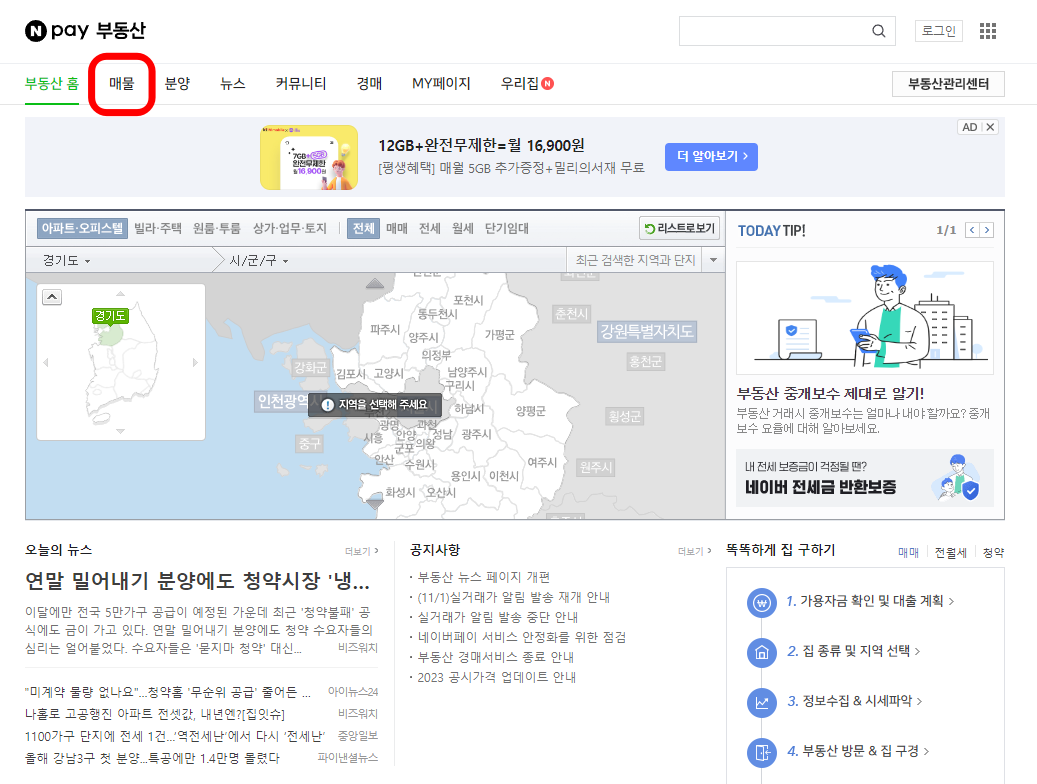Go to next TODAY TIP

(987, 230)
